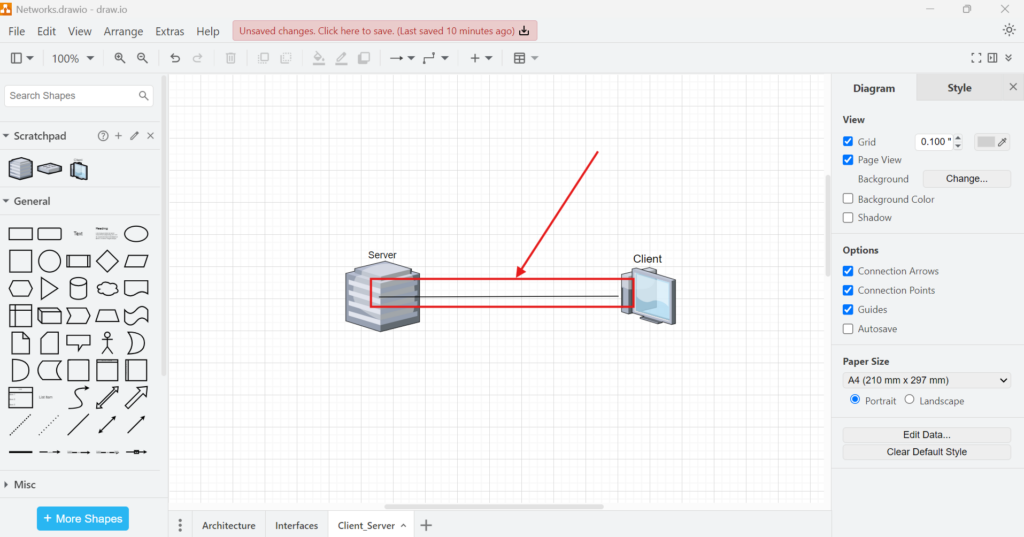Disable the Grid checkbox
This screenshot has width=1024, height=537.
coord(848,142)
